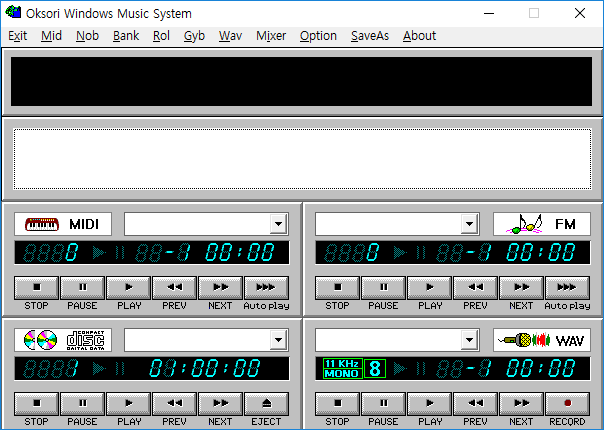
Task: Stop MIDI playback
Action: [x=36, y=287]
